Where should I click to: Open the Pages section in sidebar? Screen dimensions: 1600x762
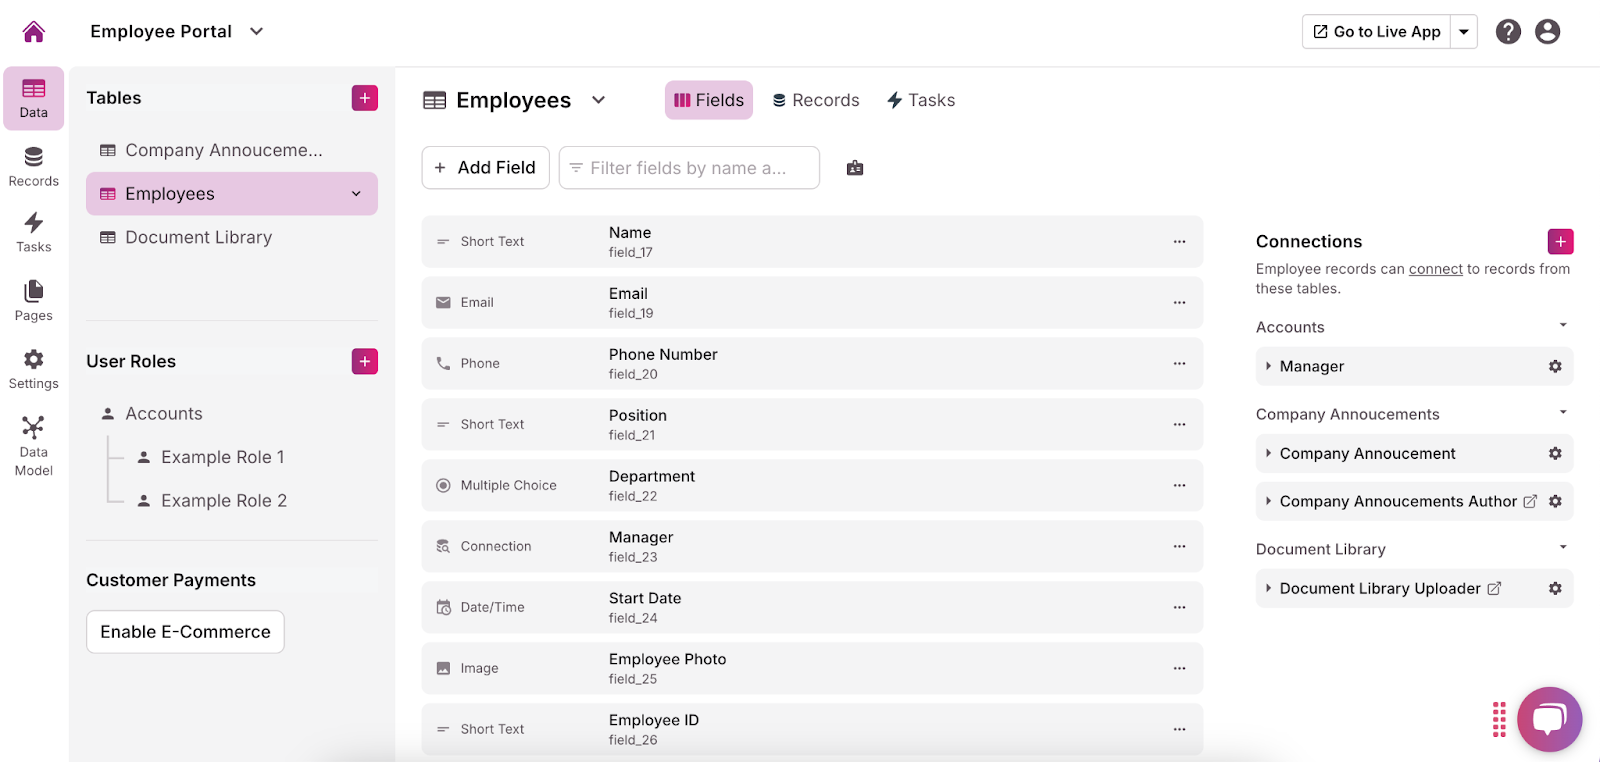[33, 301]
